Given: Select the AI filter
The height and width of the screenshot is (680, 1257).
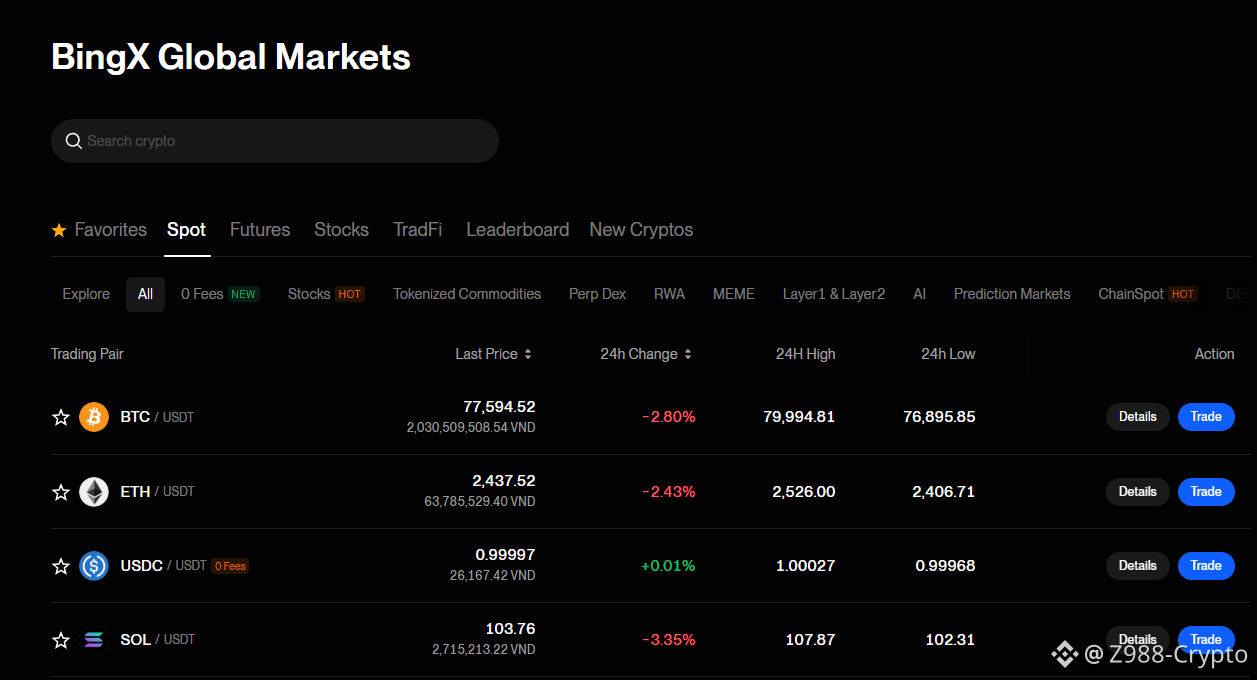Looking at the screenshot, I should (920, 294).
